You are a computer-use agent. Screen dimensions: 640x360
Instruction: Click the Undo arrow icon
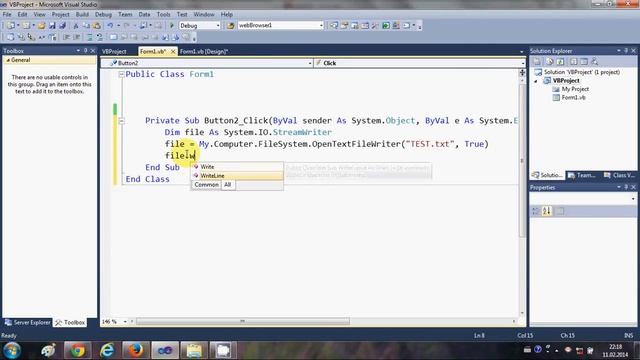tap(110, 25)
